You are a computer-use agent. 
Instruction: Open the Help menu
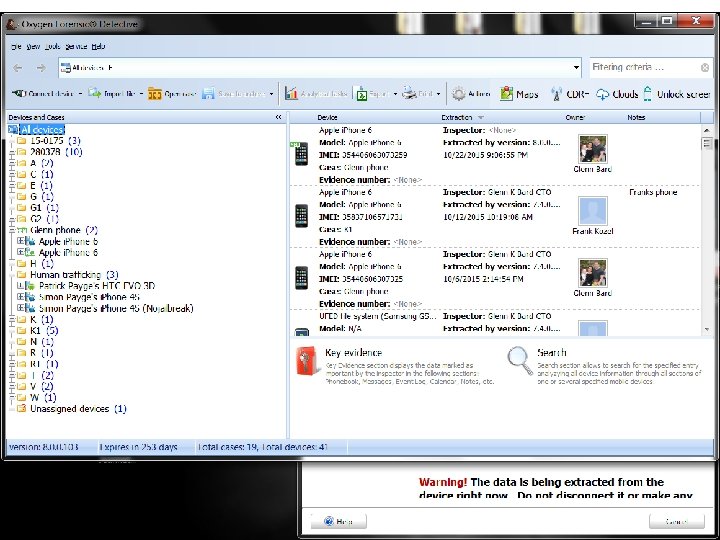[98, 46]
